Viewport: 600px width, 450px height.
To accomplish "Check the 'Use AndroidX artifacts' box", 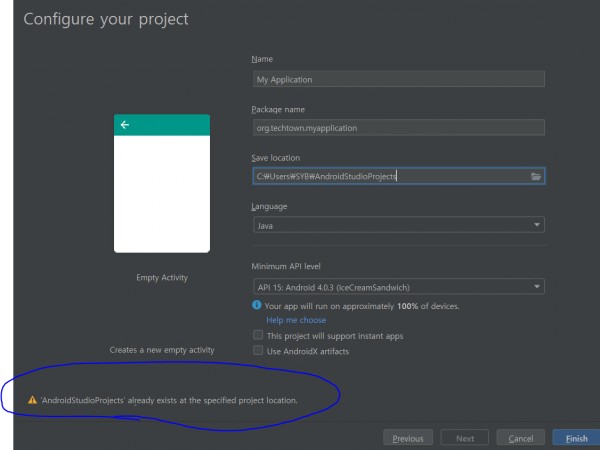I will pyautogui.click(x=258, y=351).
